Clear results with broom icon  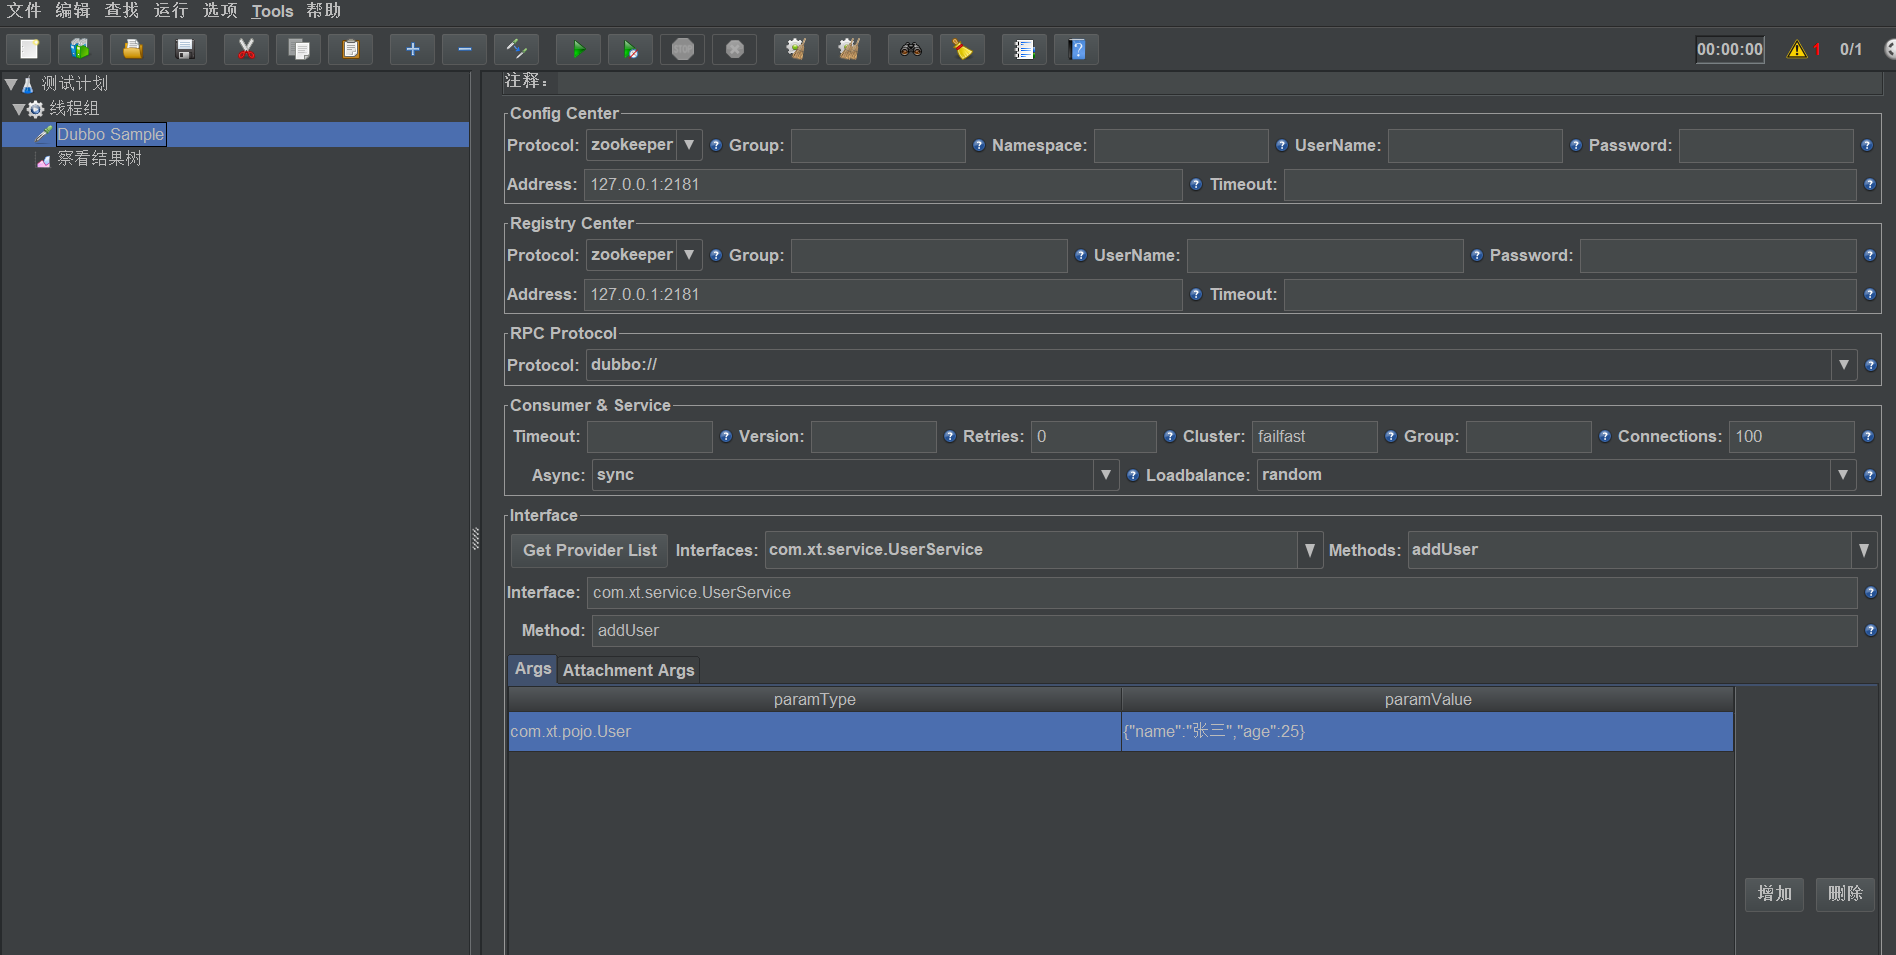pyautogui.click(x=796, y=49)
